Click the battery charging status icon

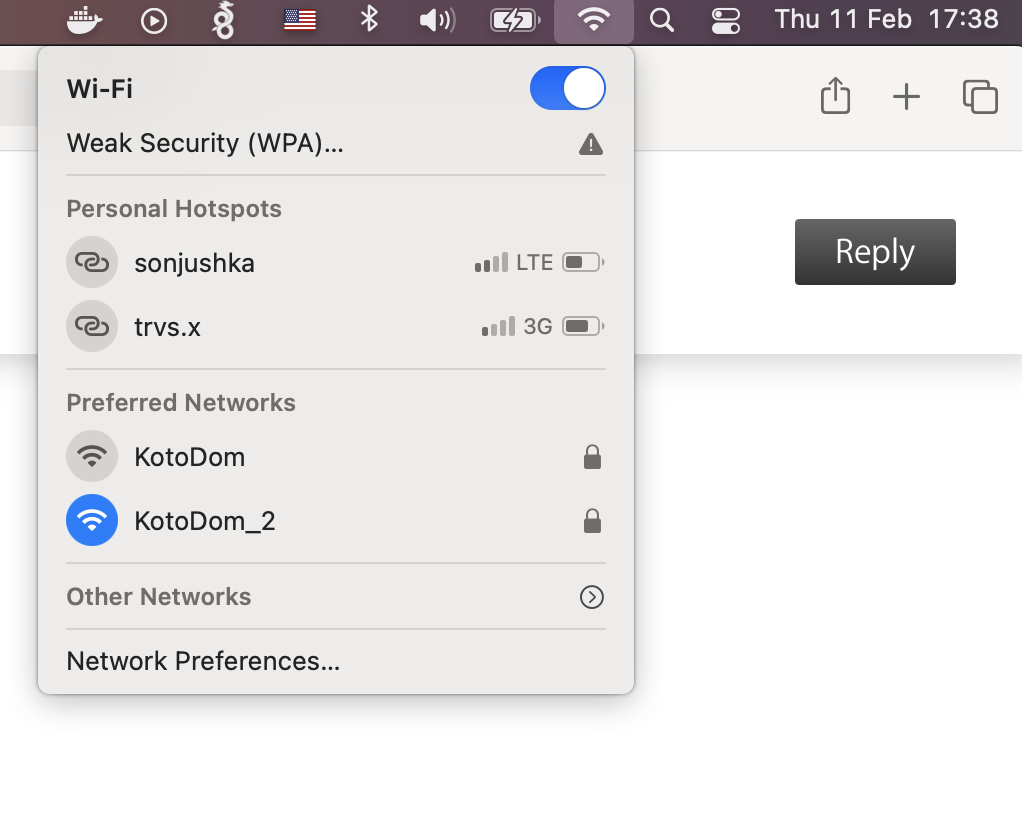[x=514, y=19]
